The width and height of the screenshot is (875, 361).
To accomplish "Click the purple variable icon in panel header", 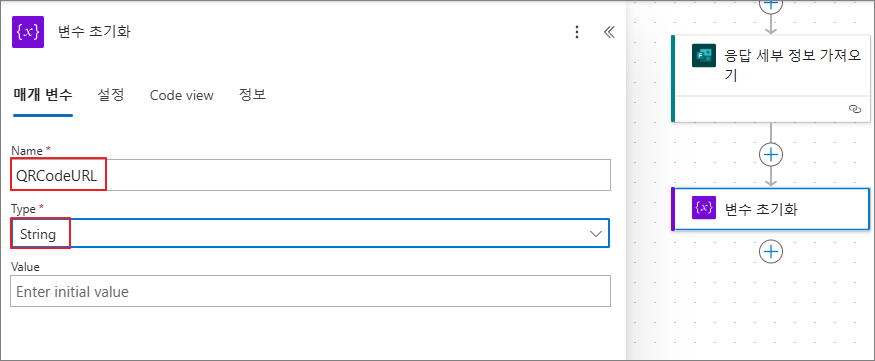I will coord(28,32).
